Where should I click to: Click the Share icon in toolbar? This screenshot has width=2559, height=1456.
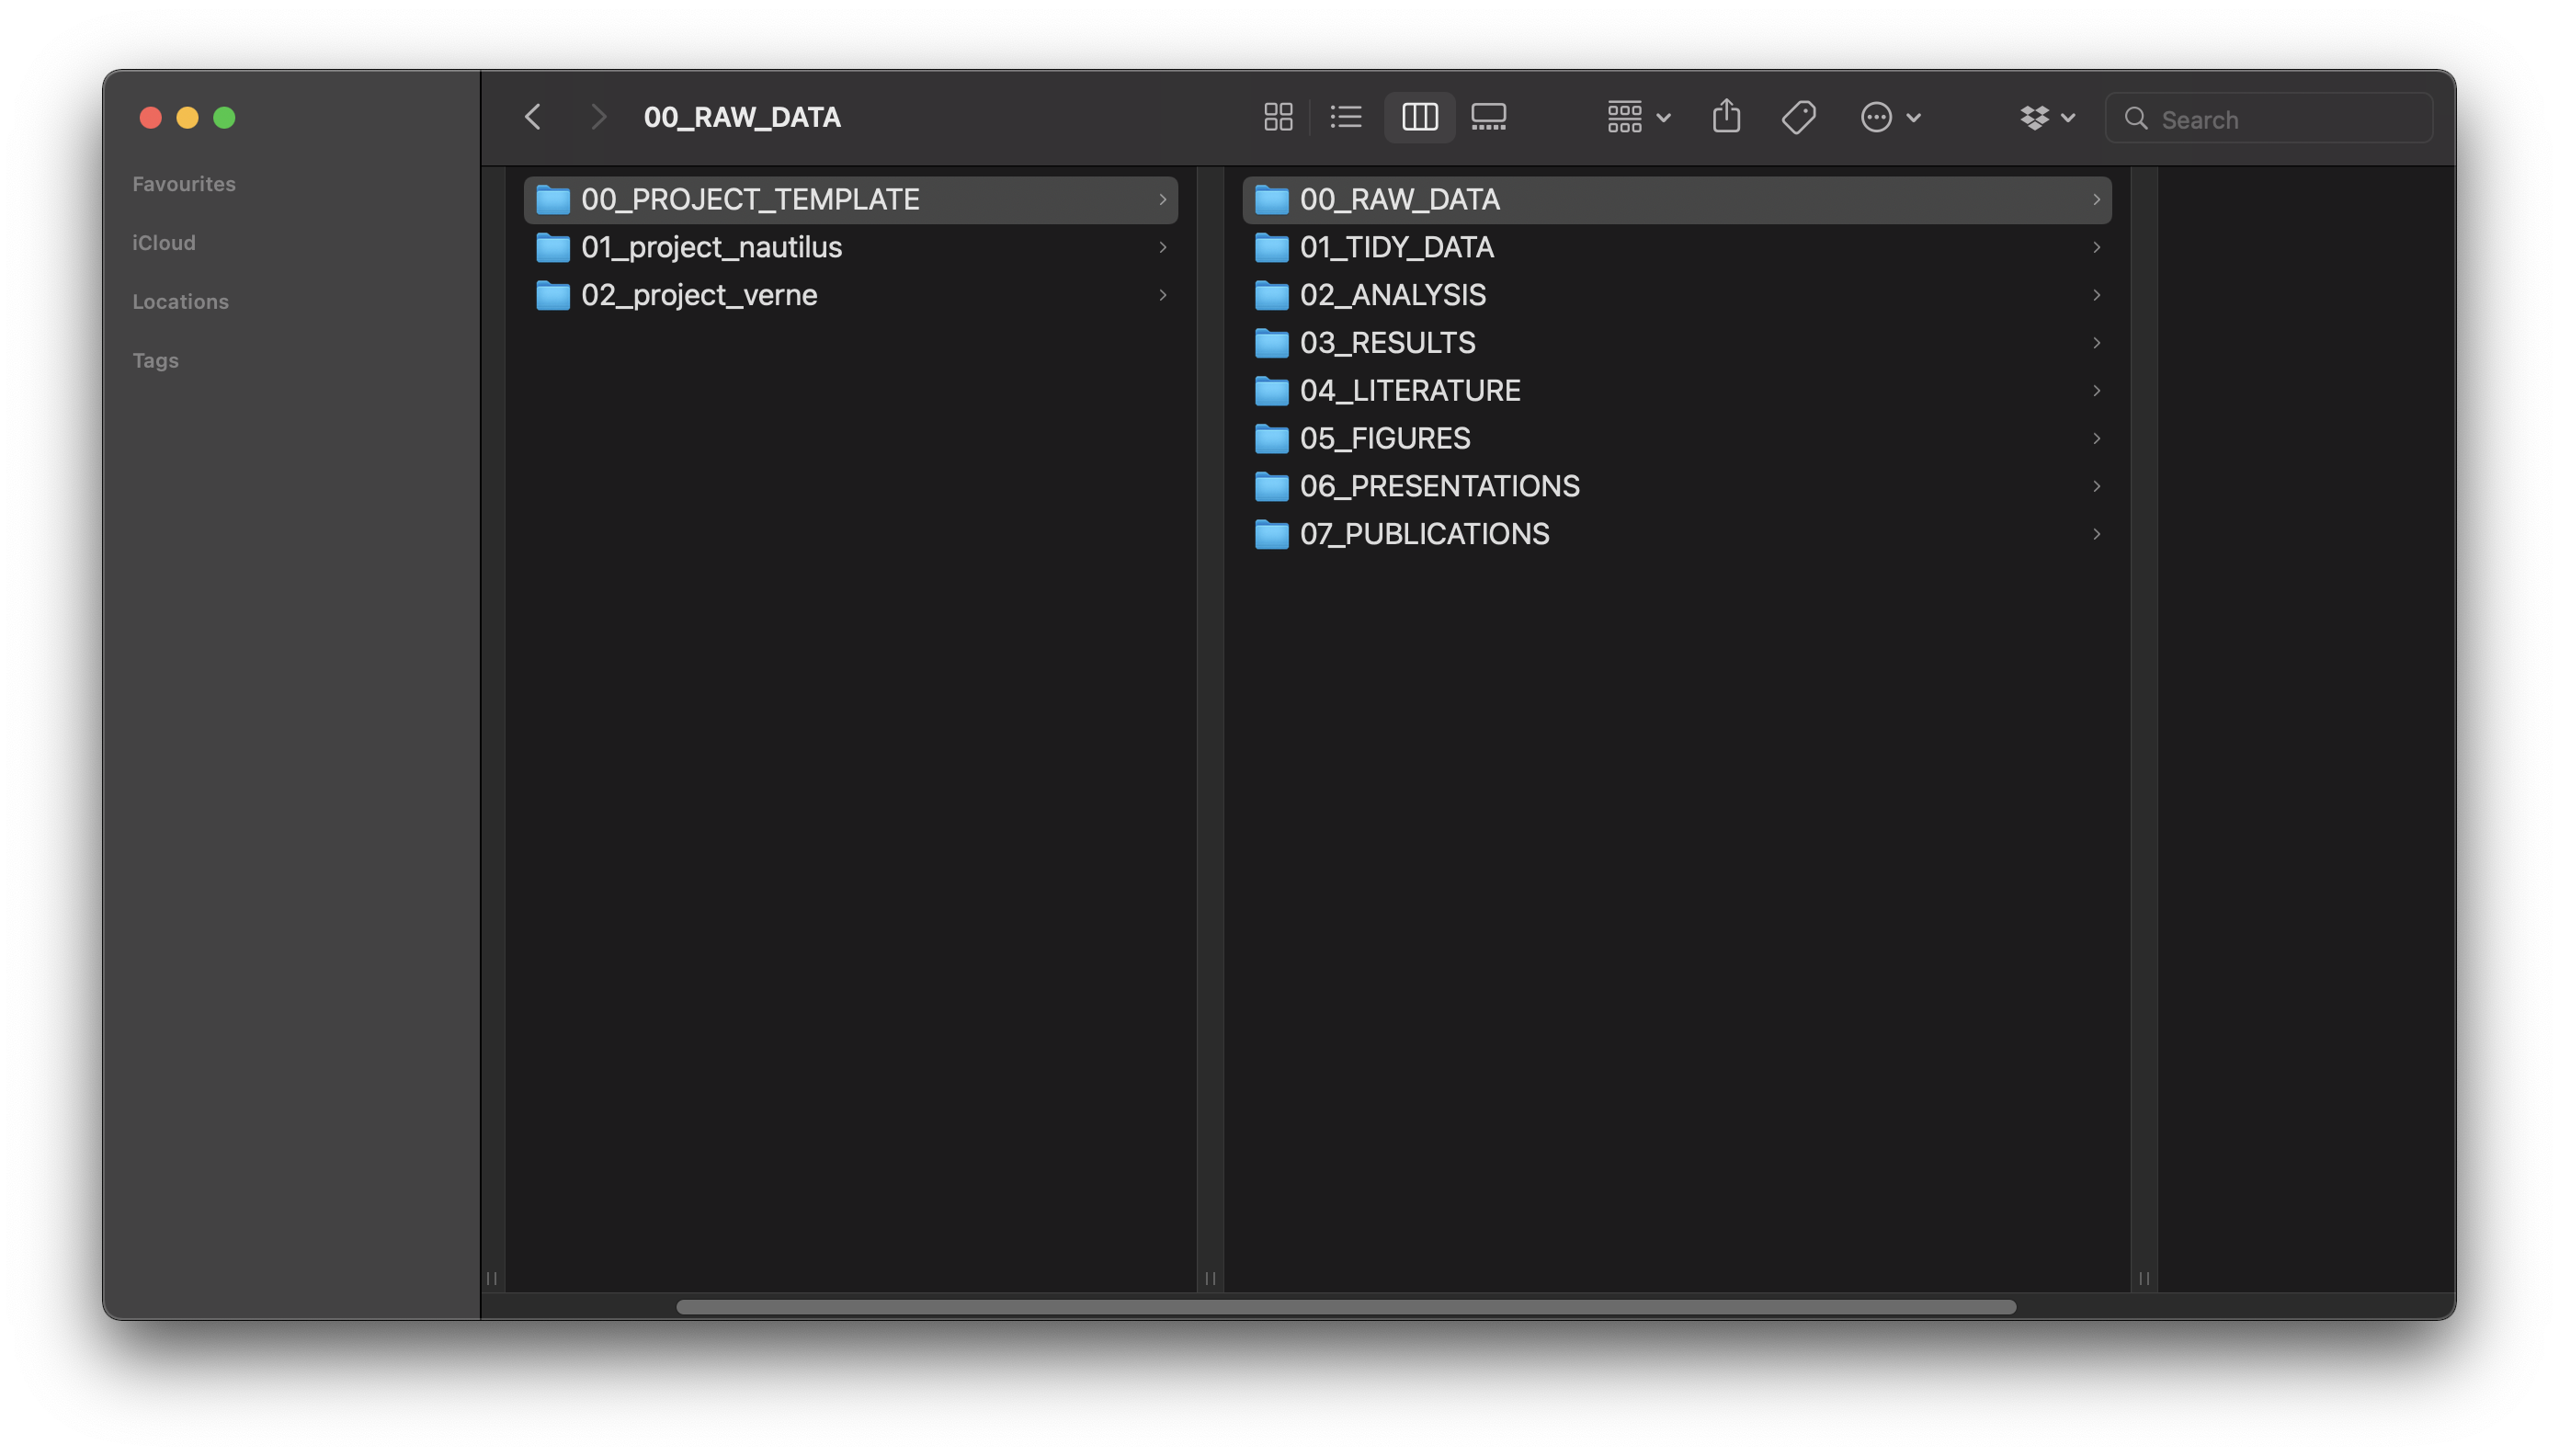1726,118
